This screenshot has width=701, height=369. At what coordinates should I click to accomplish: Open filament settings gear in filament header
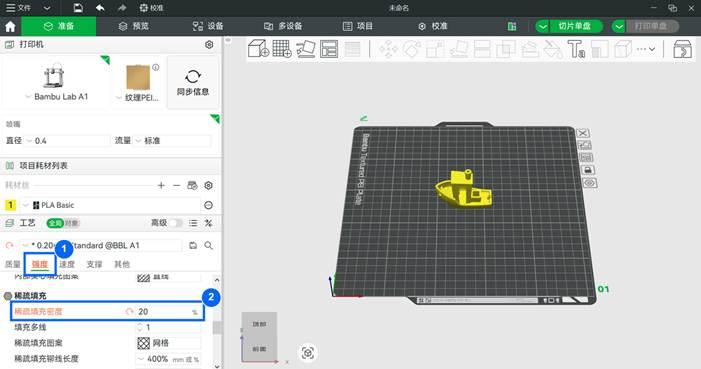tap(208, 185)
